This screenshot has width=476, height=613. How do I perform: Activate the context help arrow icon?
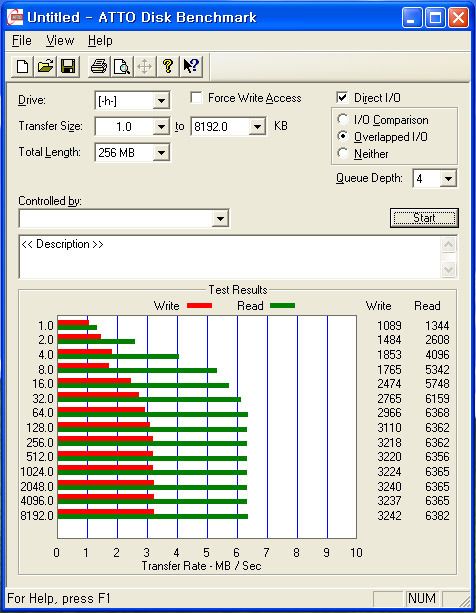191,66
